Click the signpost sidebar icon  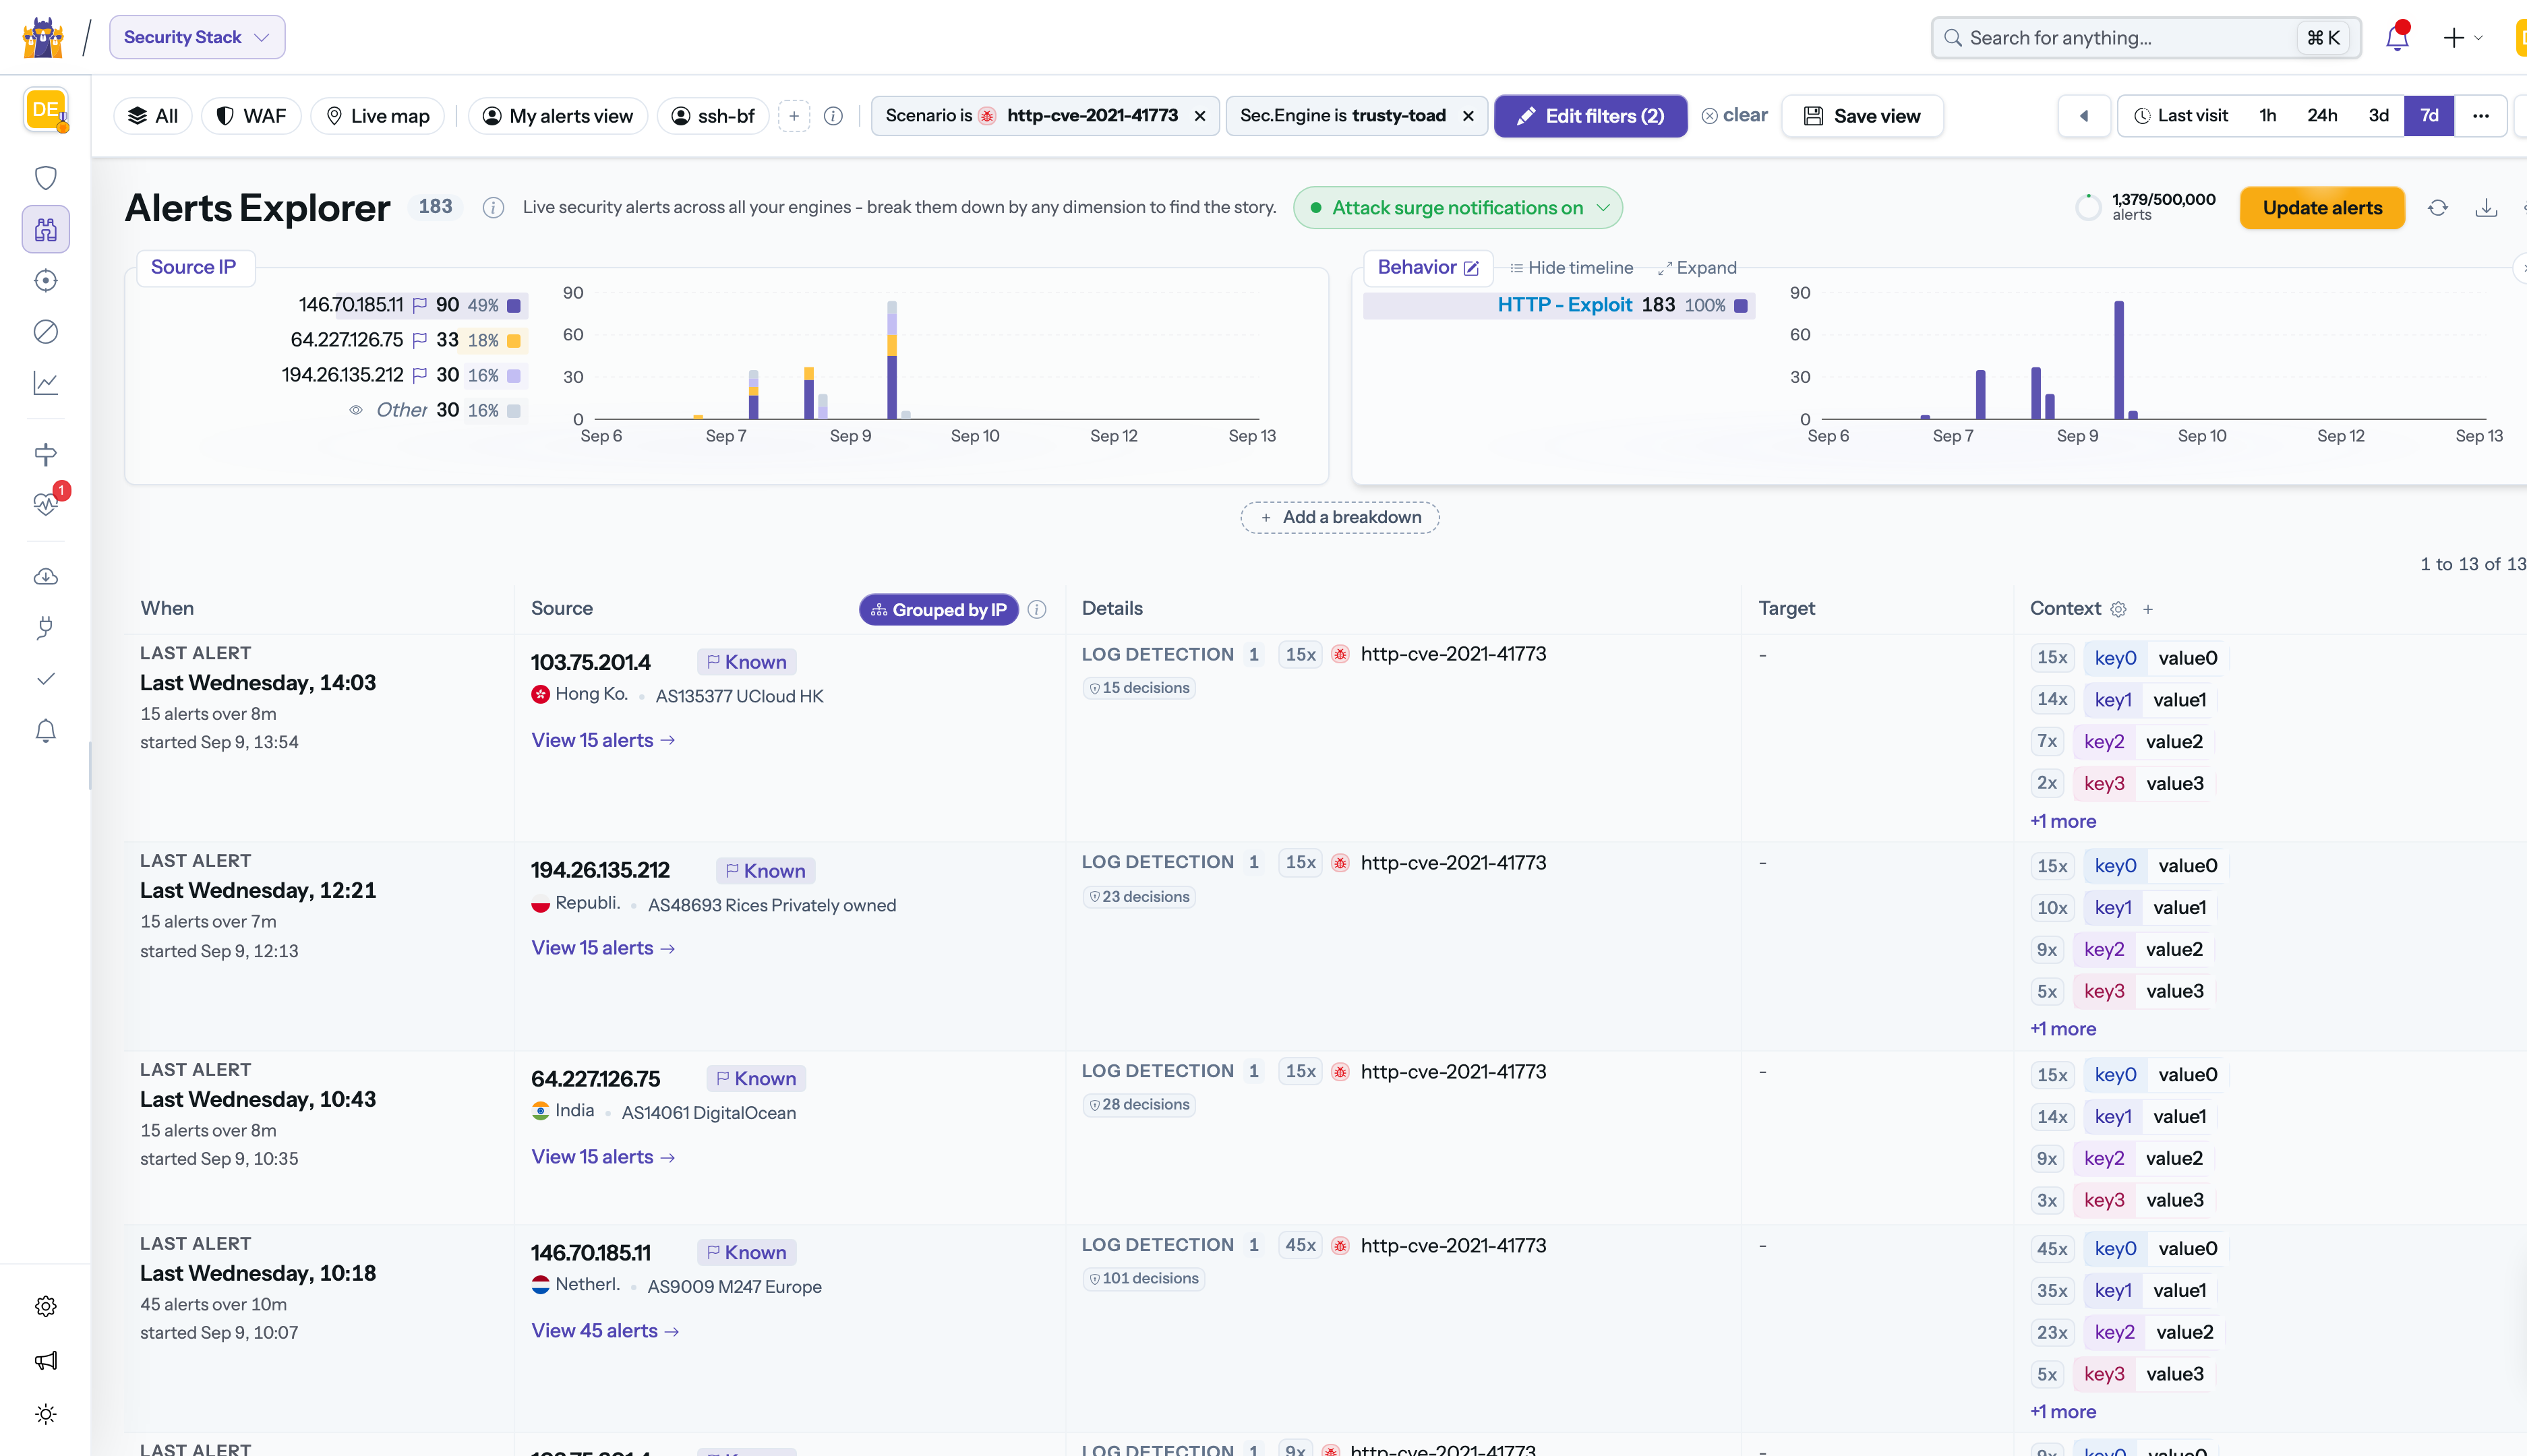point(46,454)
